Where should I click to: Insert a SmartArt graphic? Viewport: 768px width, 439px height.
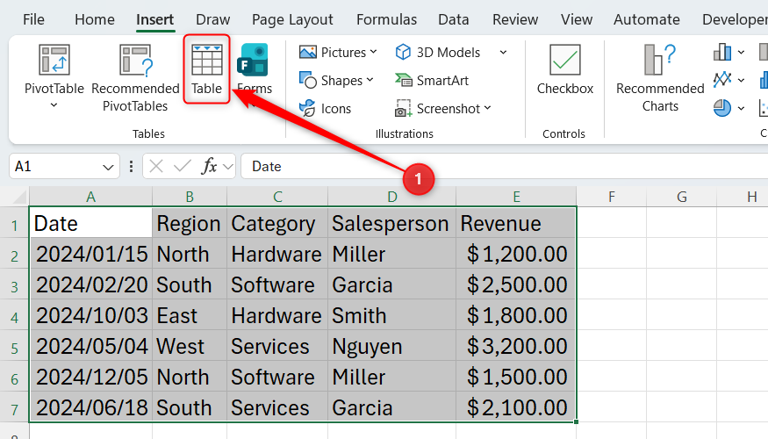click(x=432, y=80)
